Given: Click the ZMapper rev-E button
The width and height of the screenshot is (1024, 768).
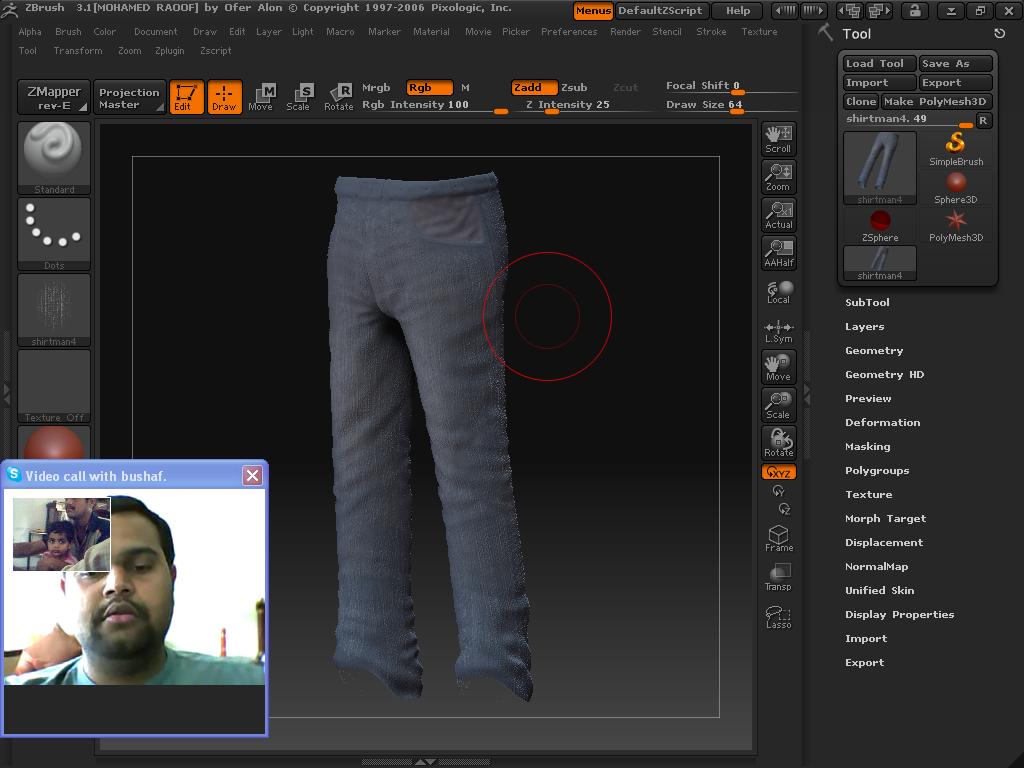Looking at the screenshot, I should click(54, 97).
